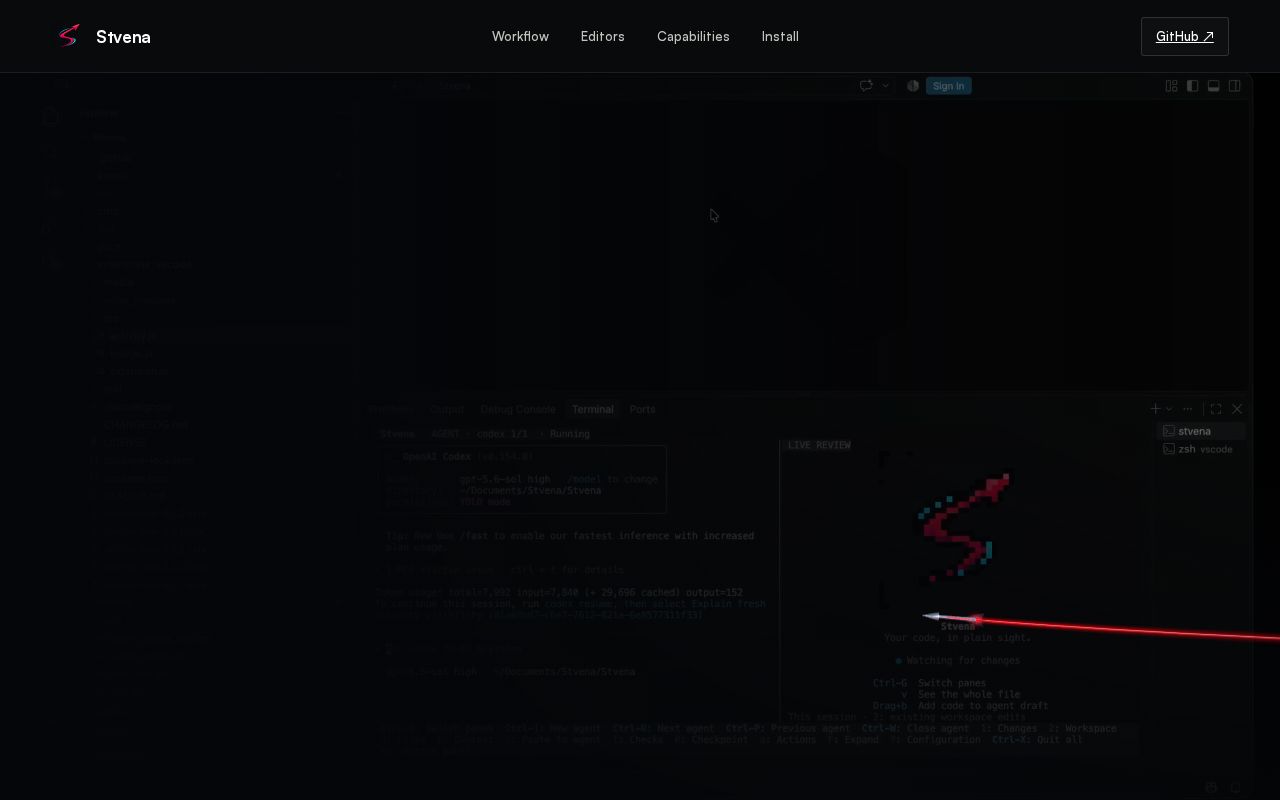The width and height of the screenshot is (1280, 800).
Task: Switch to the Debug Console tab
Action: [517, 409]
